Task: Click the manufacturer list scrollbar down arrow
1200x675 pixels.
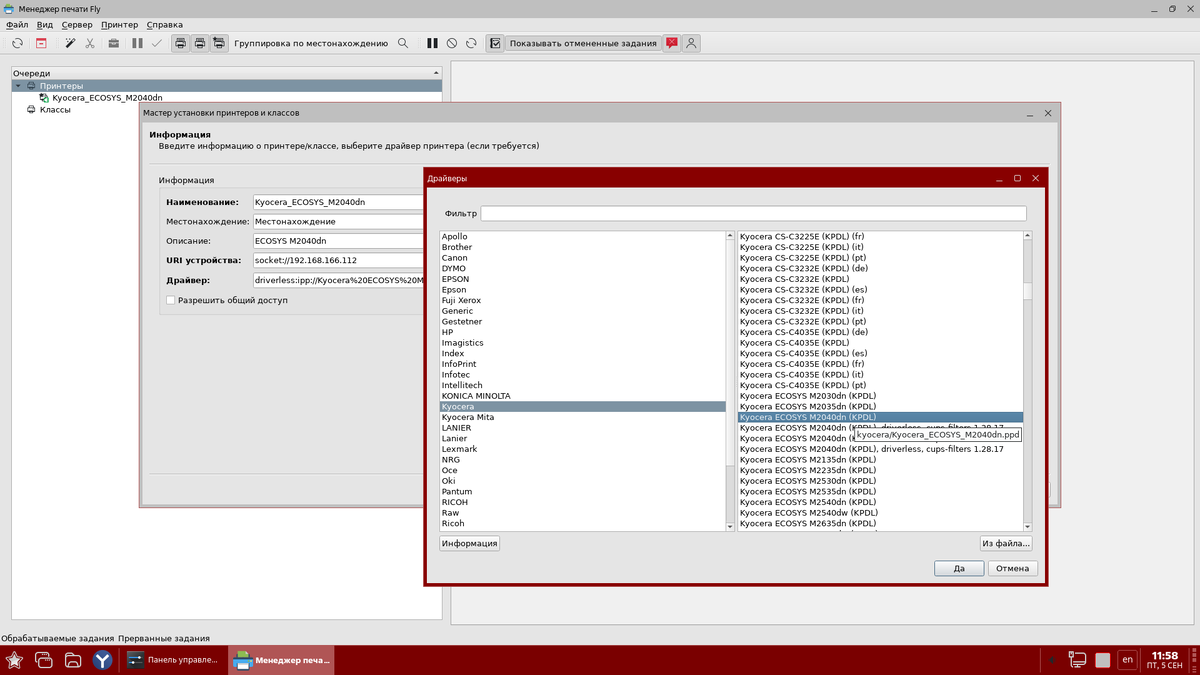Action: pos(730,526)
